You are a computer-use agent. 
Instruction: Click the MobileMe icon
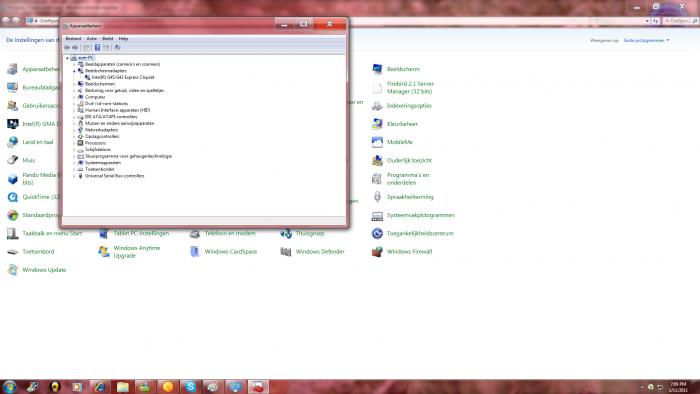click(x=377, y=142)
